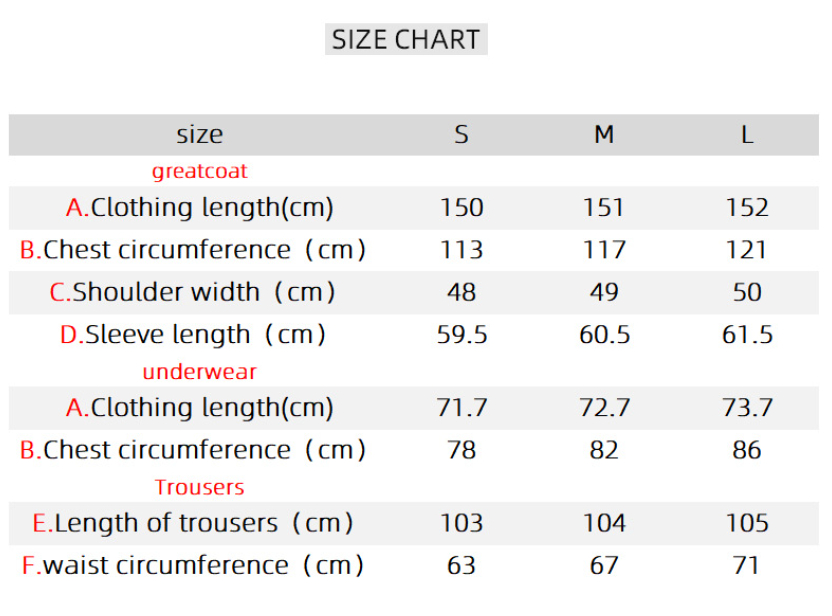Click the red greatcoat section label
Image resolution: width=832 pixels, height=616 pixels.
[x=200, y=171]
